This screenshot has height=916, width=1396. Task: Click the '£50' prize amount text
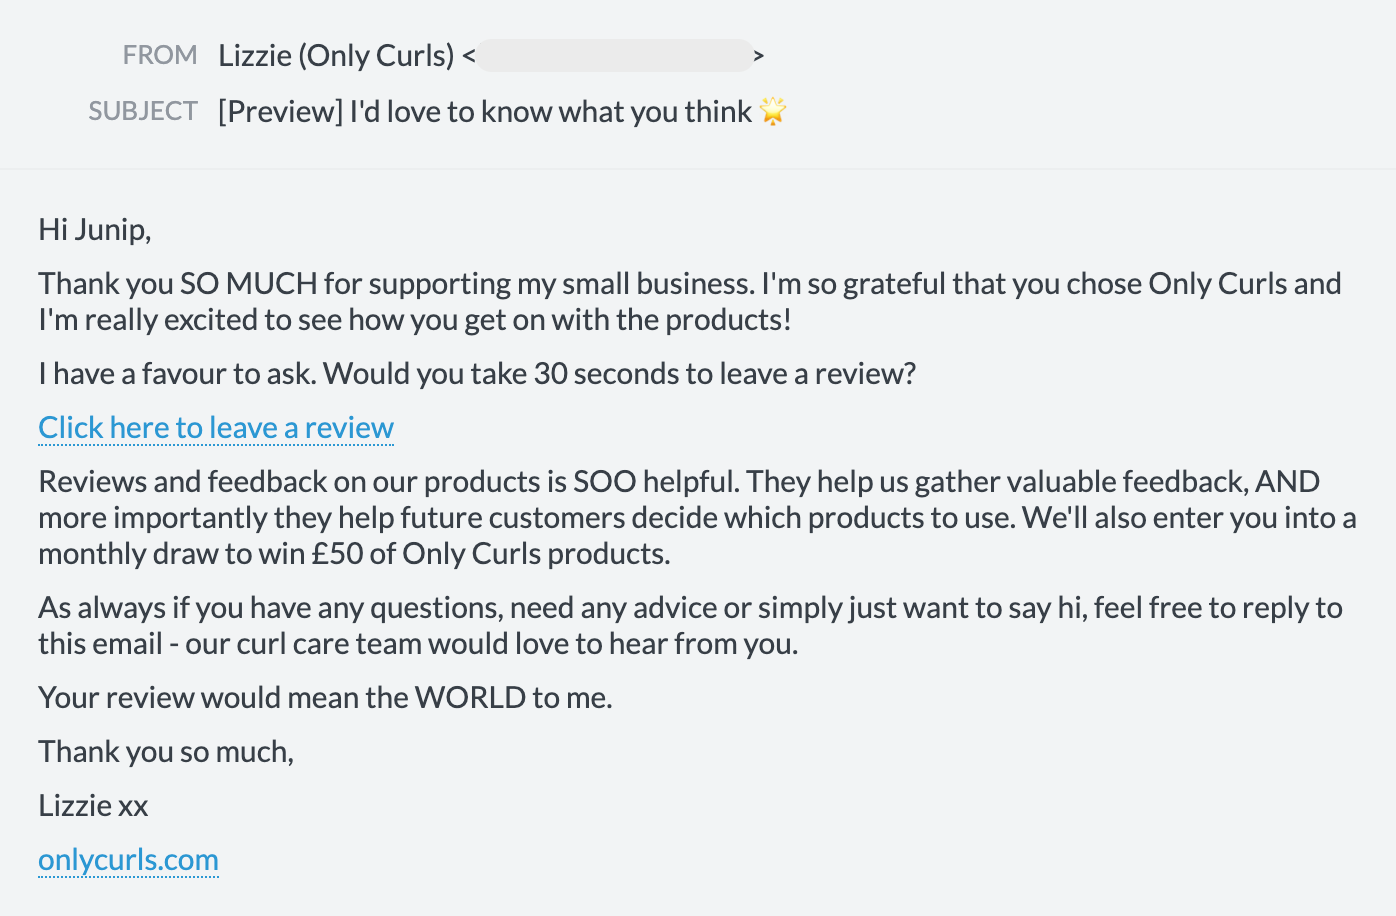337,554
